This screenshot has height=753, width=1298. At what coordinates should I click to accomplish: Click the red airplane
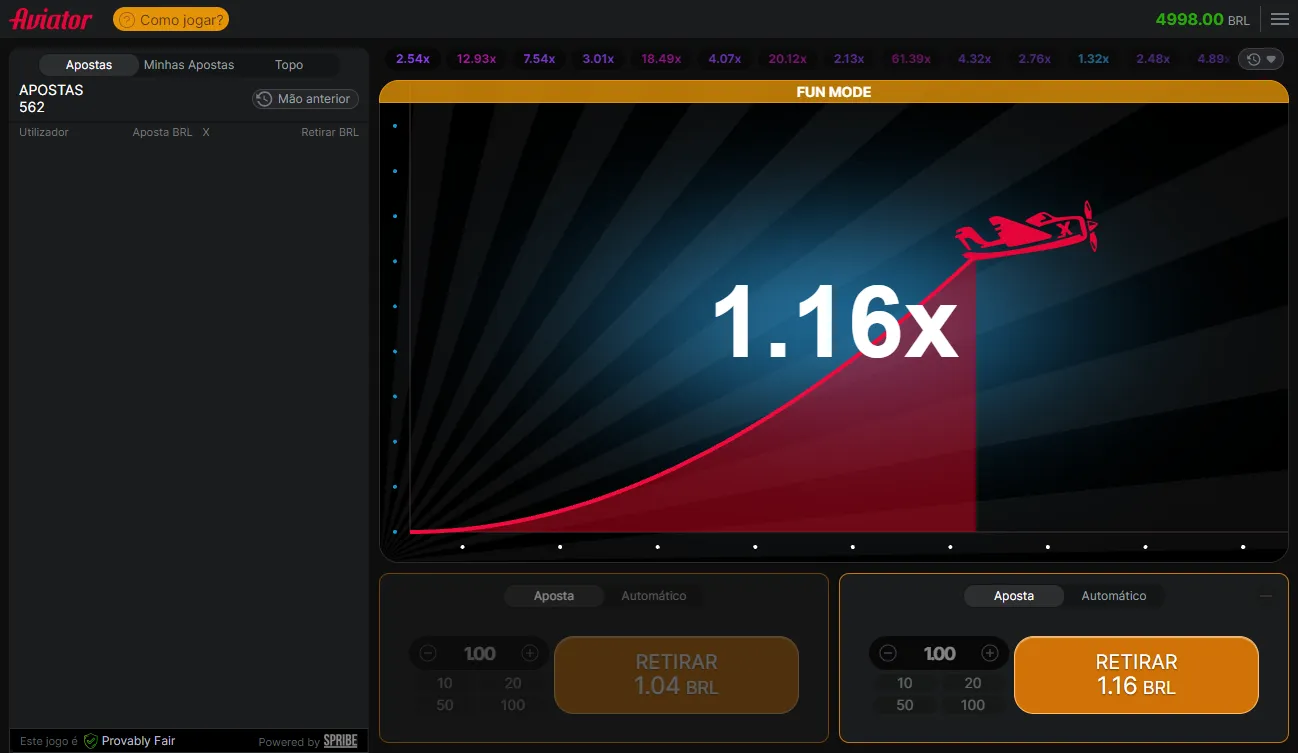click(x=1027, y=230)
